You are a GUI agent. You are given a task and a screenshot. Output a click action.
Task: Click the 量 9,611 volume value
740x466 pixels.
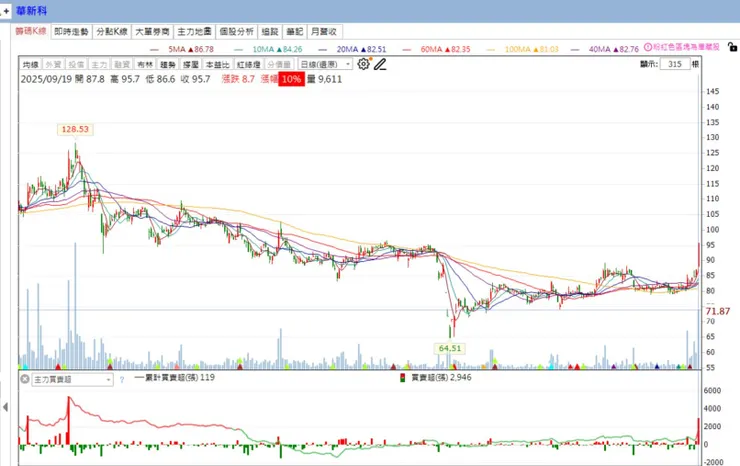pos(324,79)
